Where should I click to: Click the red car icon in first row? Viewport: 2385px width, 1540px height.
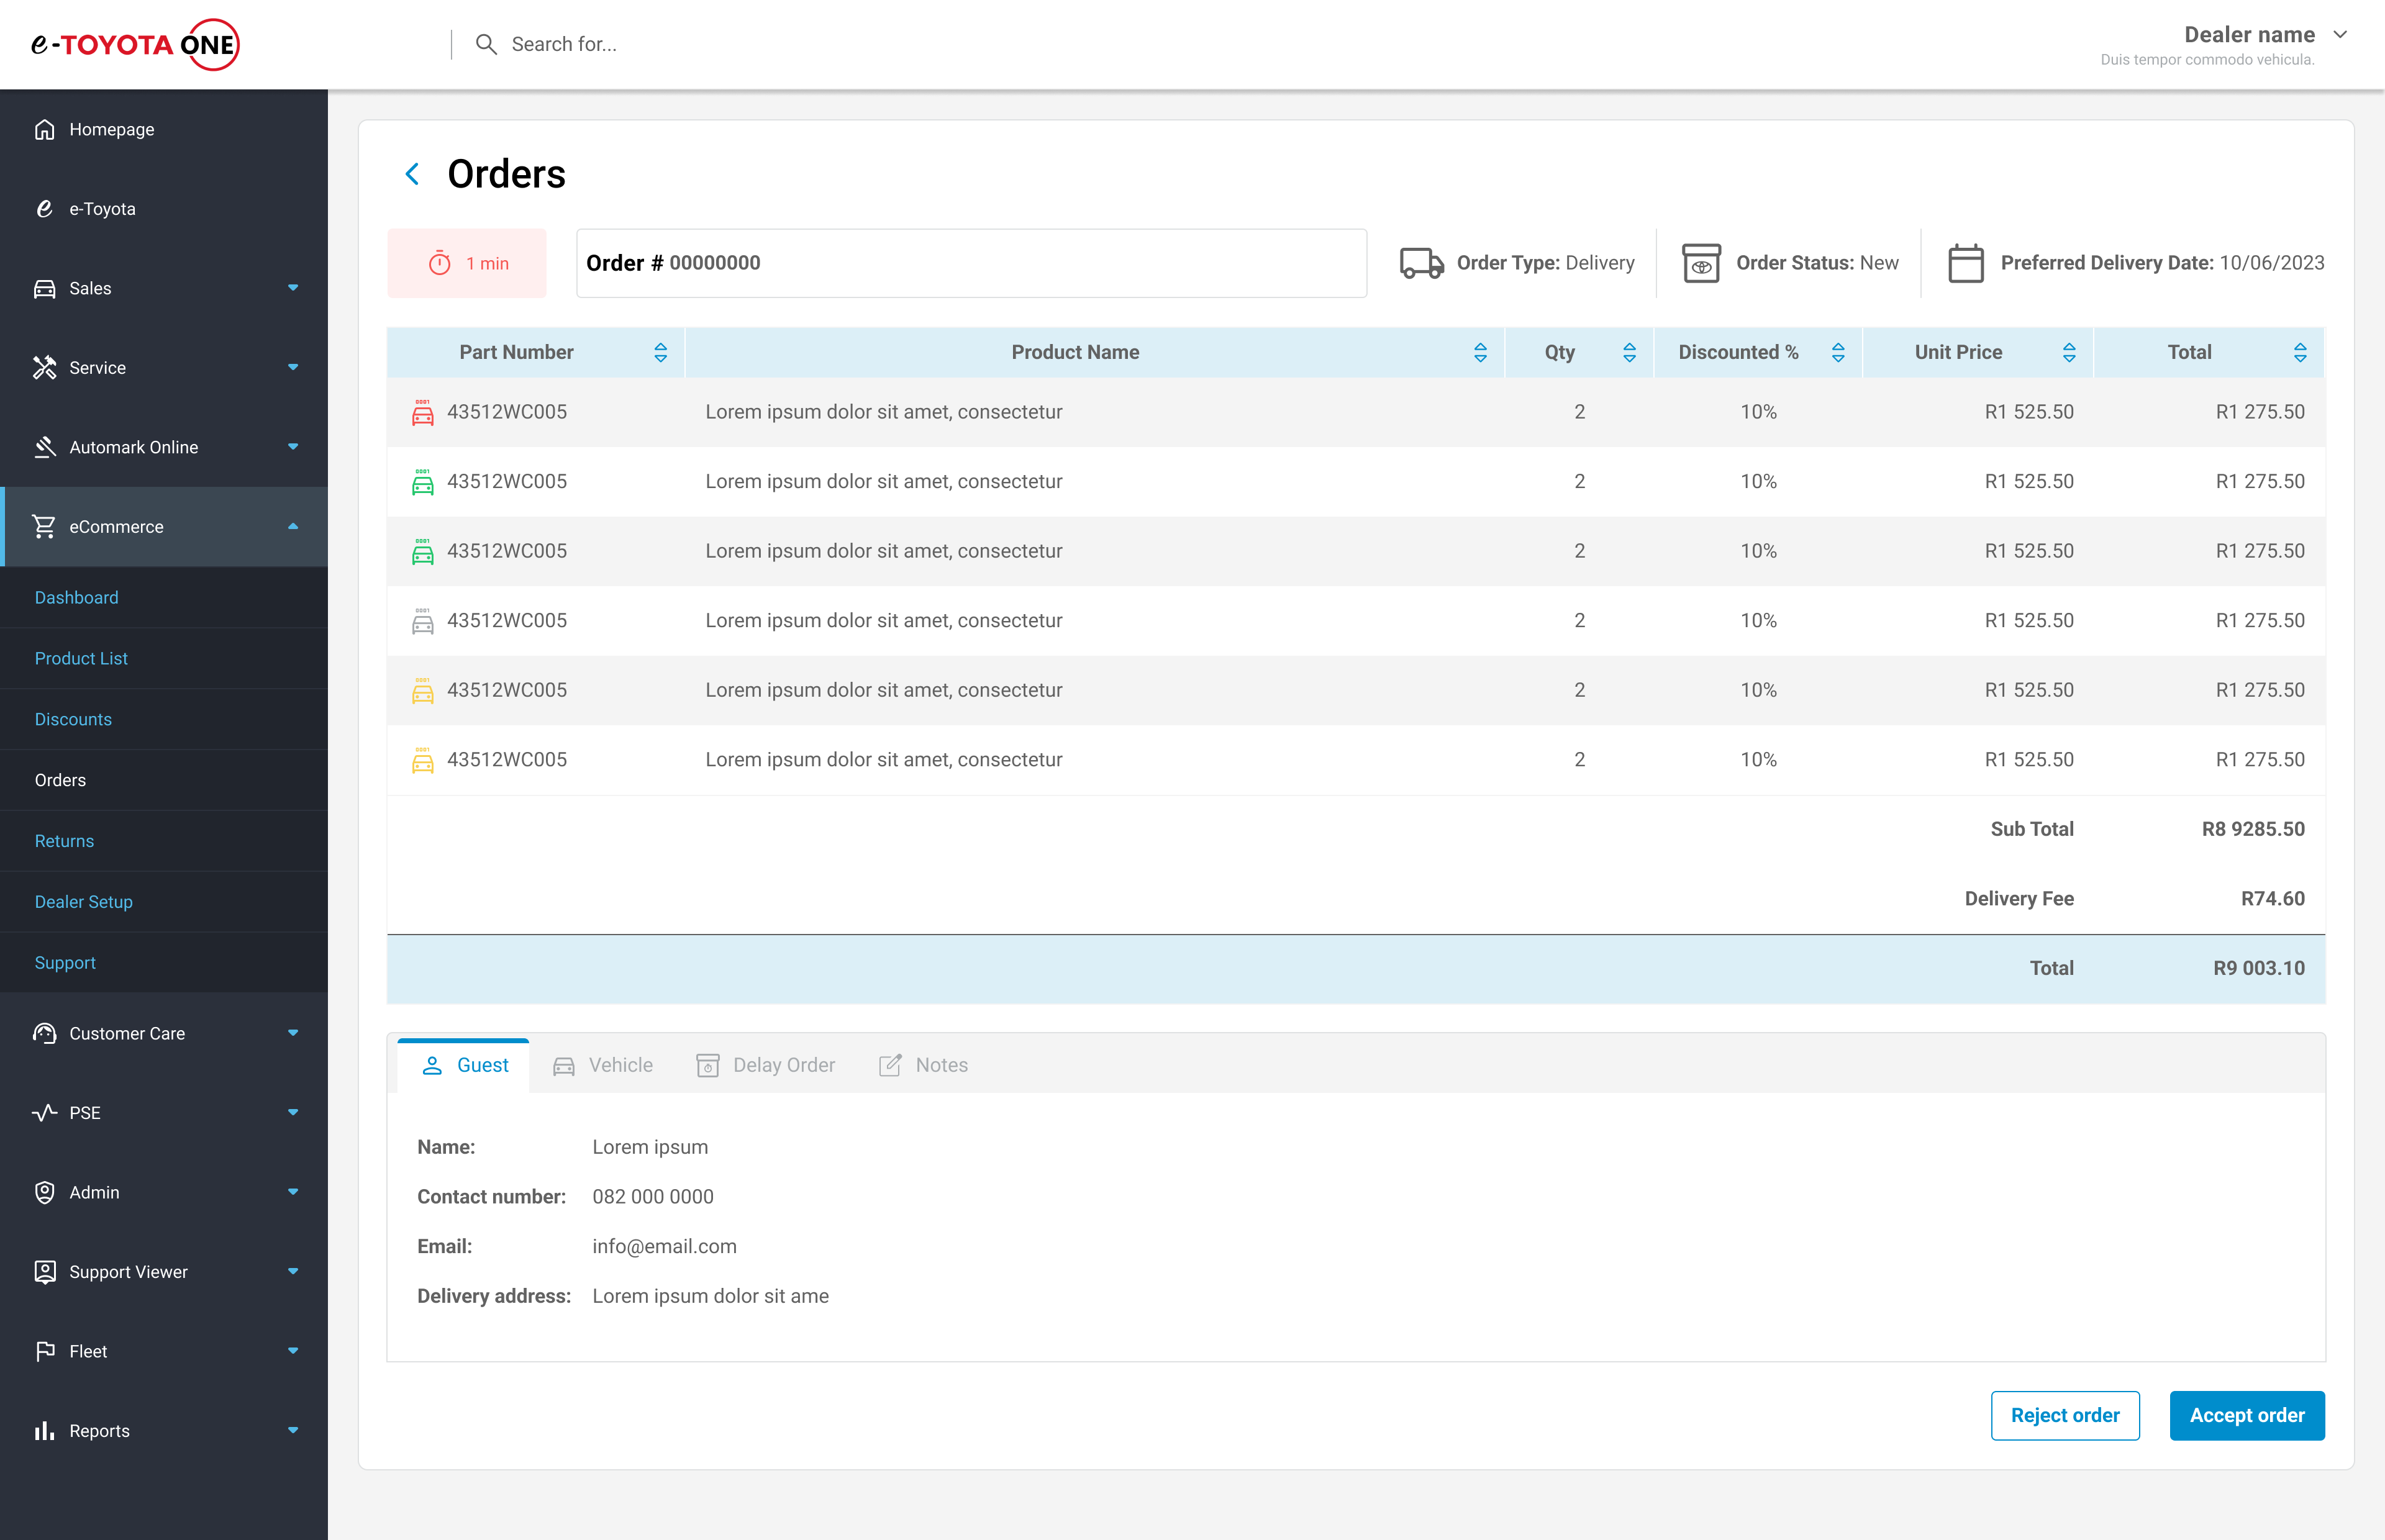423,412
